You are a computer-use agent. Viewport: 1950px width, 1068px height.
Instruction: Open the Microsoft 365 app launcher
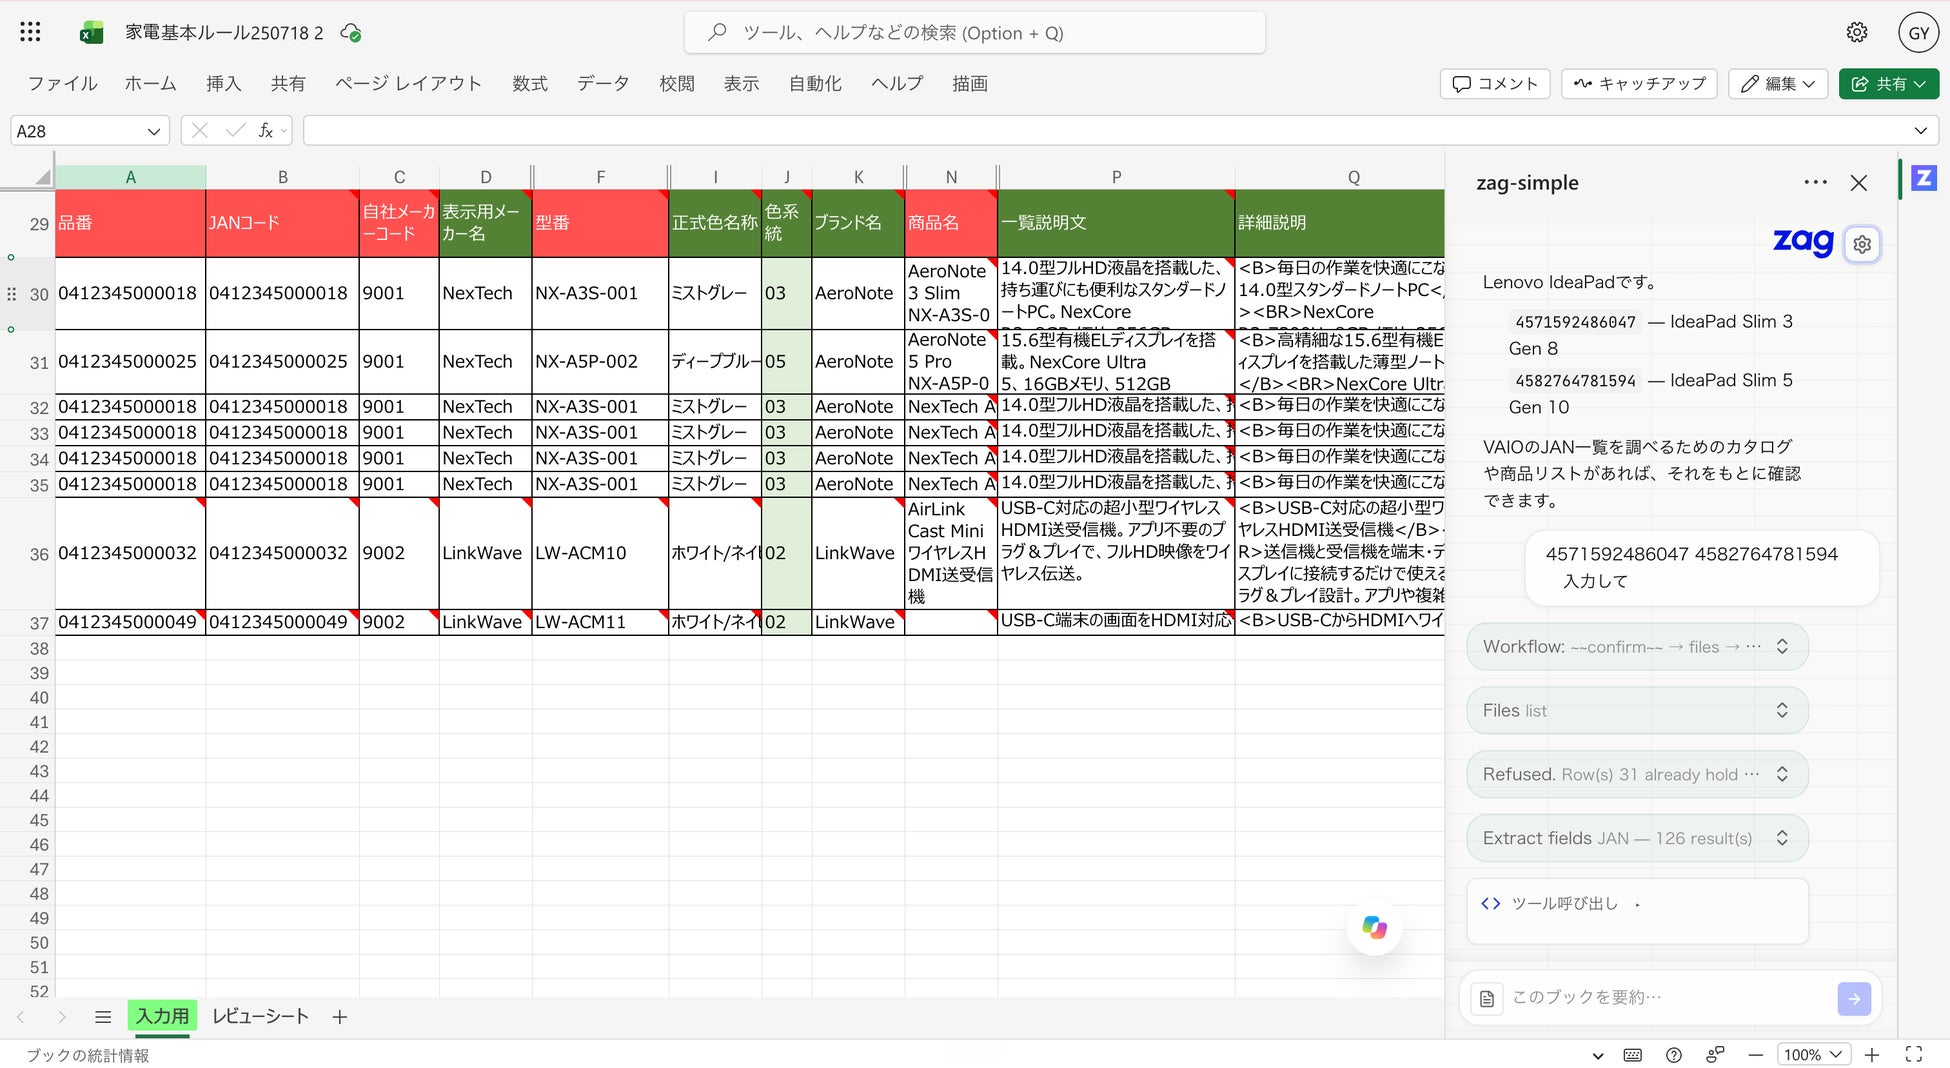pyautogui.click(x=30, y=32)
